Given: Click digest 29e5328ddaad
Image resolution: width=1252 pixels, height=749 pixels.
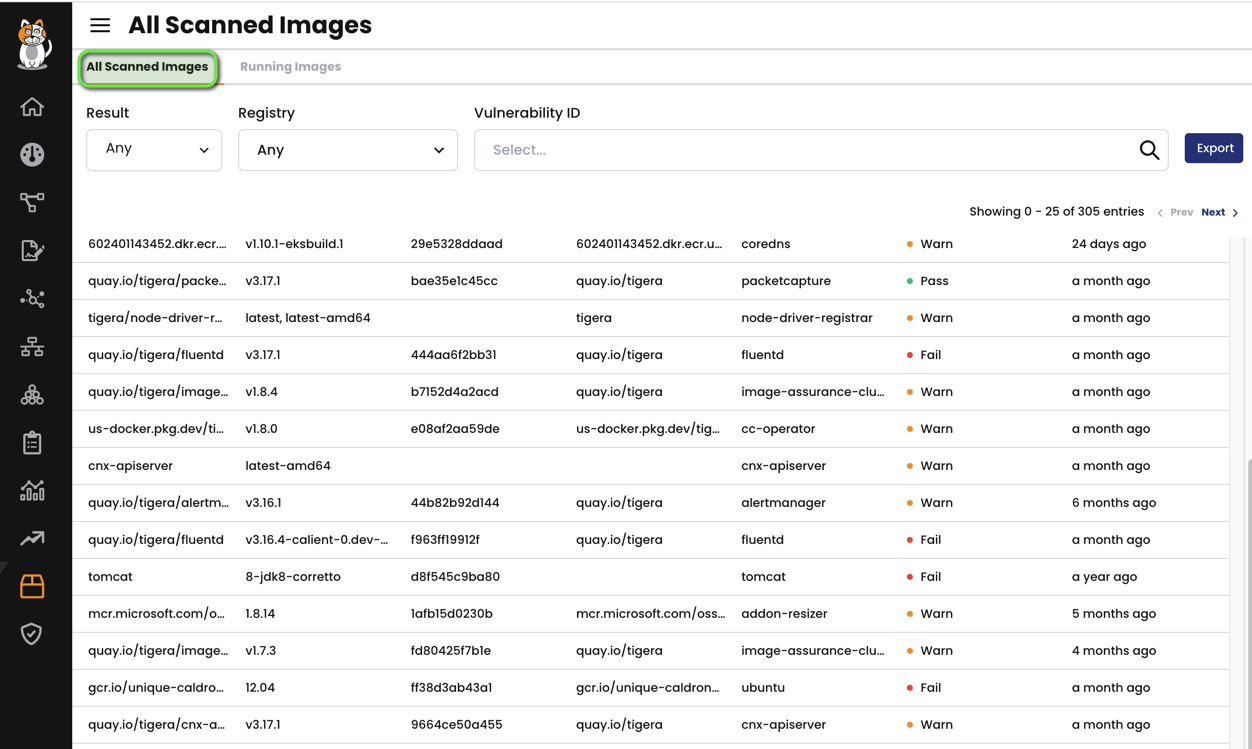Looking at the screenshot, I should [456, 244].
